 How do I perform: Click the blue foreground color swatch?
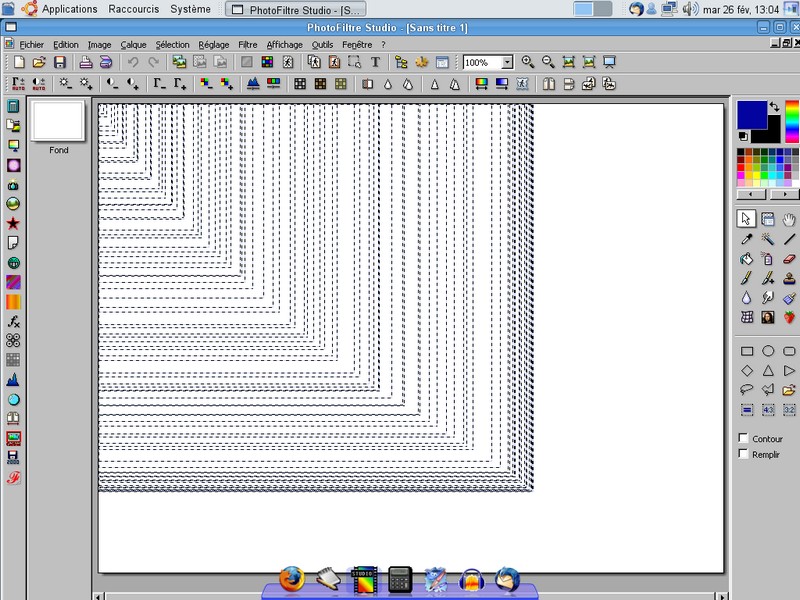pyautogui.click(x=750, y=114)
